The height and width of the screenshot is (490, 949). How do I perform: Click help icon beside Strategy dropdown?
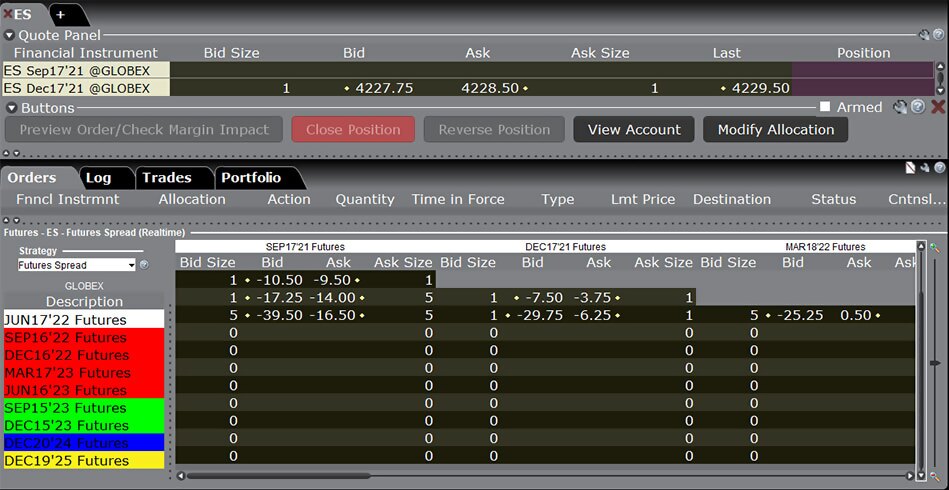click(x=144, y=265)
